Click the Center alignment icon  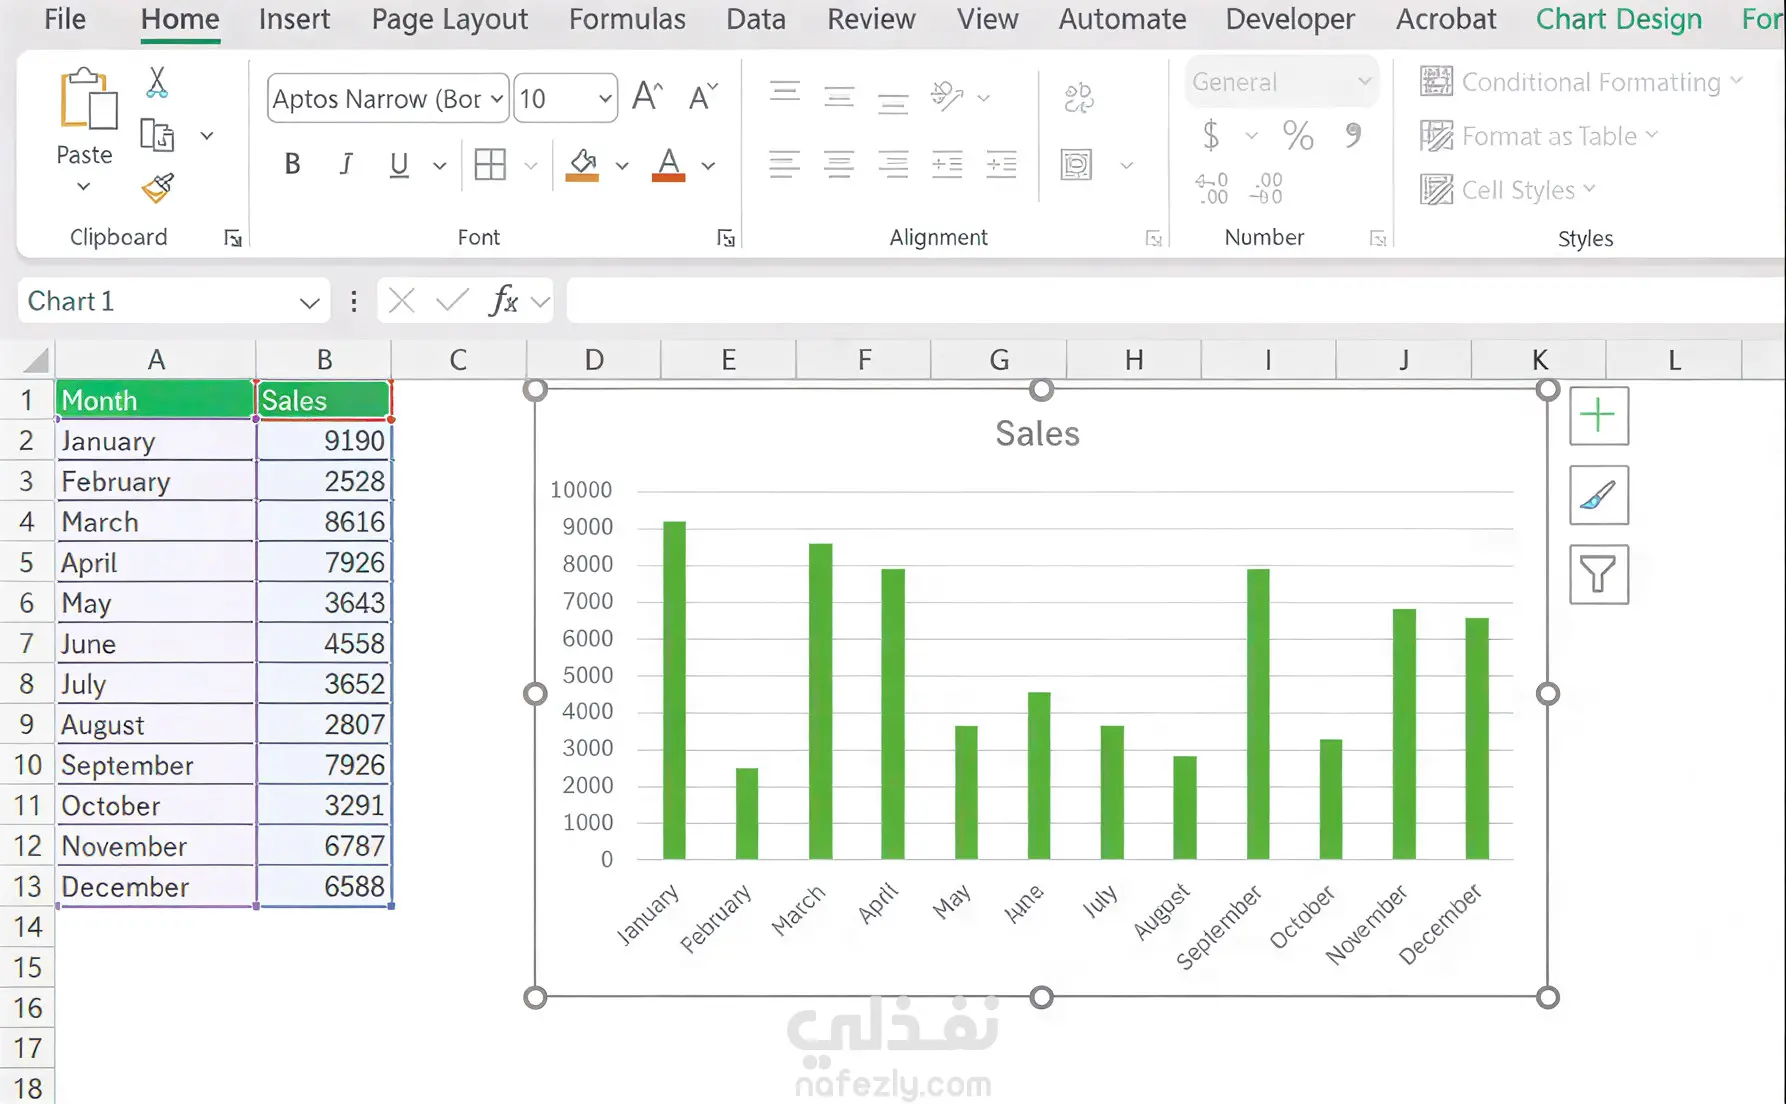pos(839,164)
